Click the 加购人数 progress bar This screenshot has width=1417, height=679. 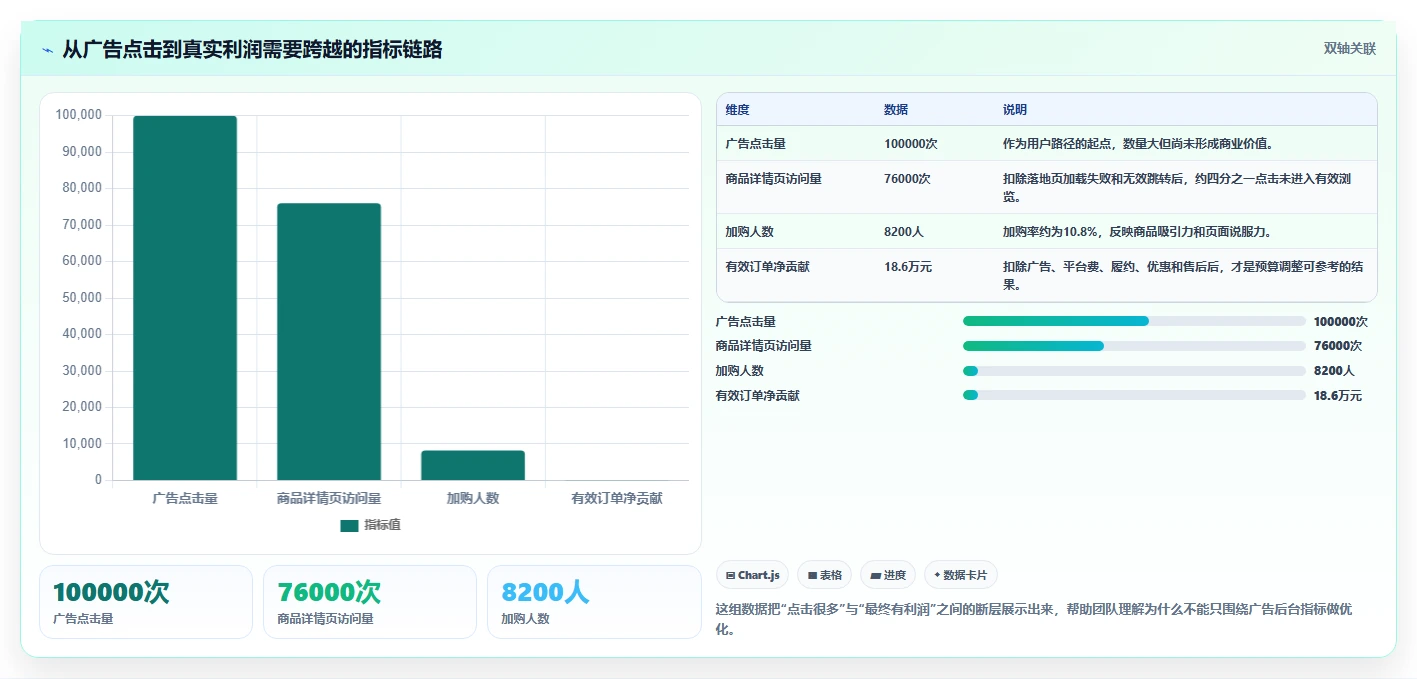coord(1134,371)
